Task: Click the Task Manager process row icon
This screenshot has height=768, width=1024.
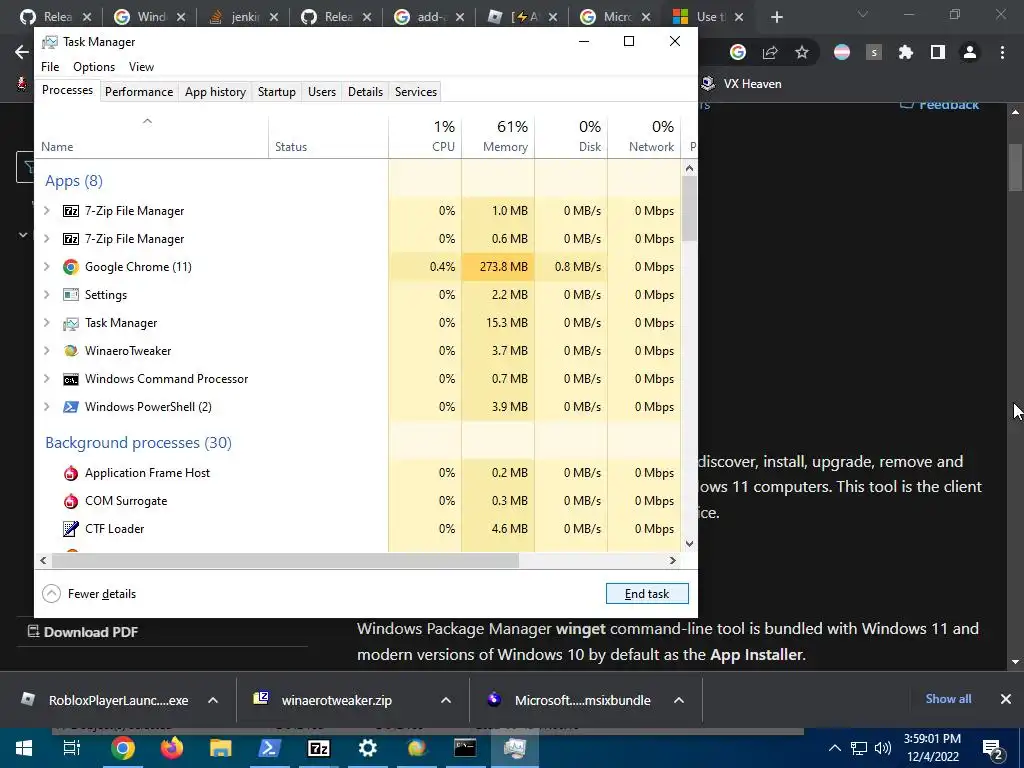Action: click(71, 323)
